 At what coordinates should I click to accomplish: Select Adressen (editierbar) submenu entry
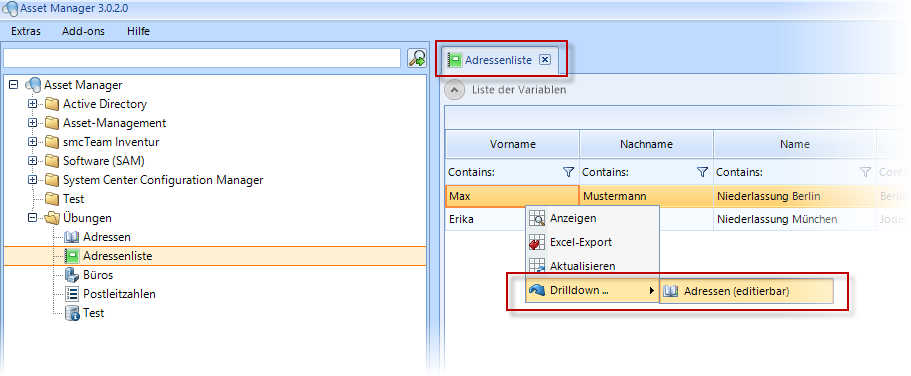tap(747, 291)
